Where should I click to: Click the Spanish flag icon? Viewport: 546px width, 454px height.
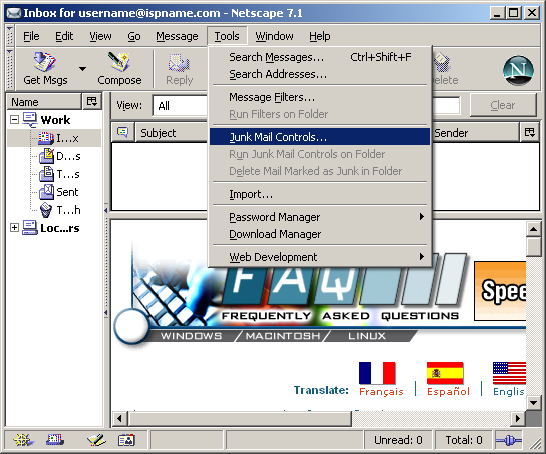445,373
